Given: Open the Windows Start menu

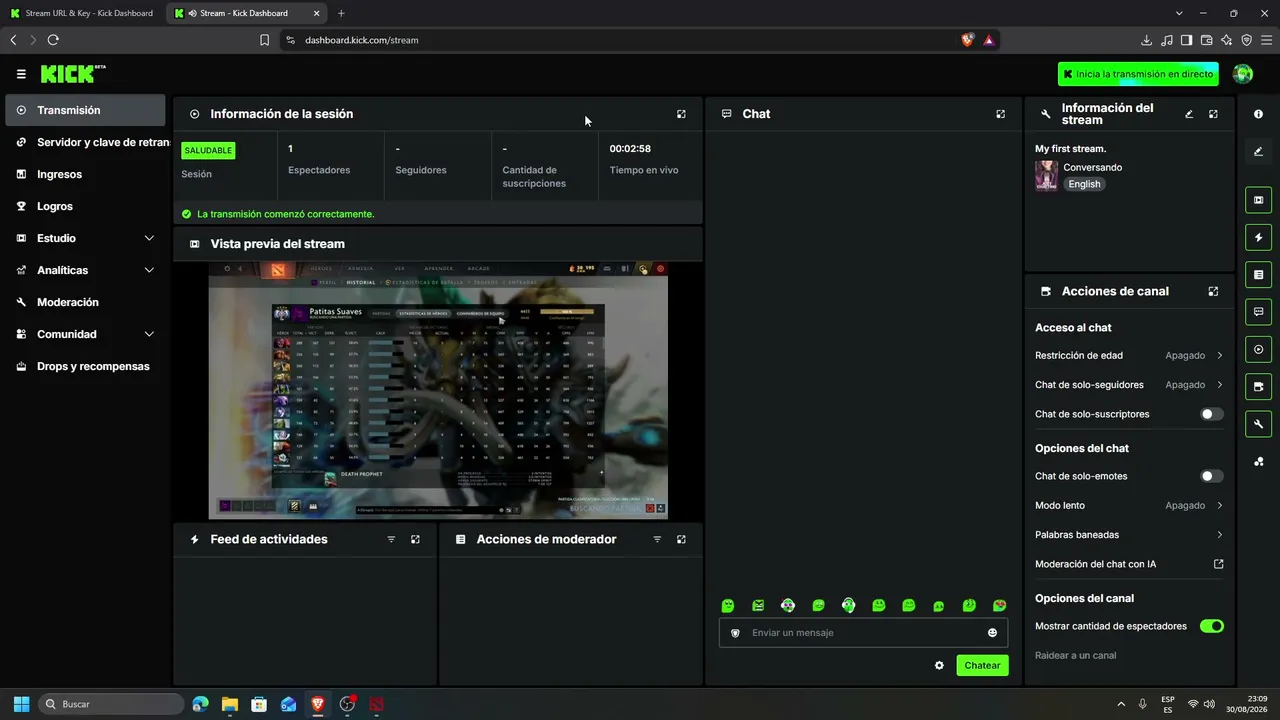Looking at the screenshot, I should (21, 704).
